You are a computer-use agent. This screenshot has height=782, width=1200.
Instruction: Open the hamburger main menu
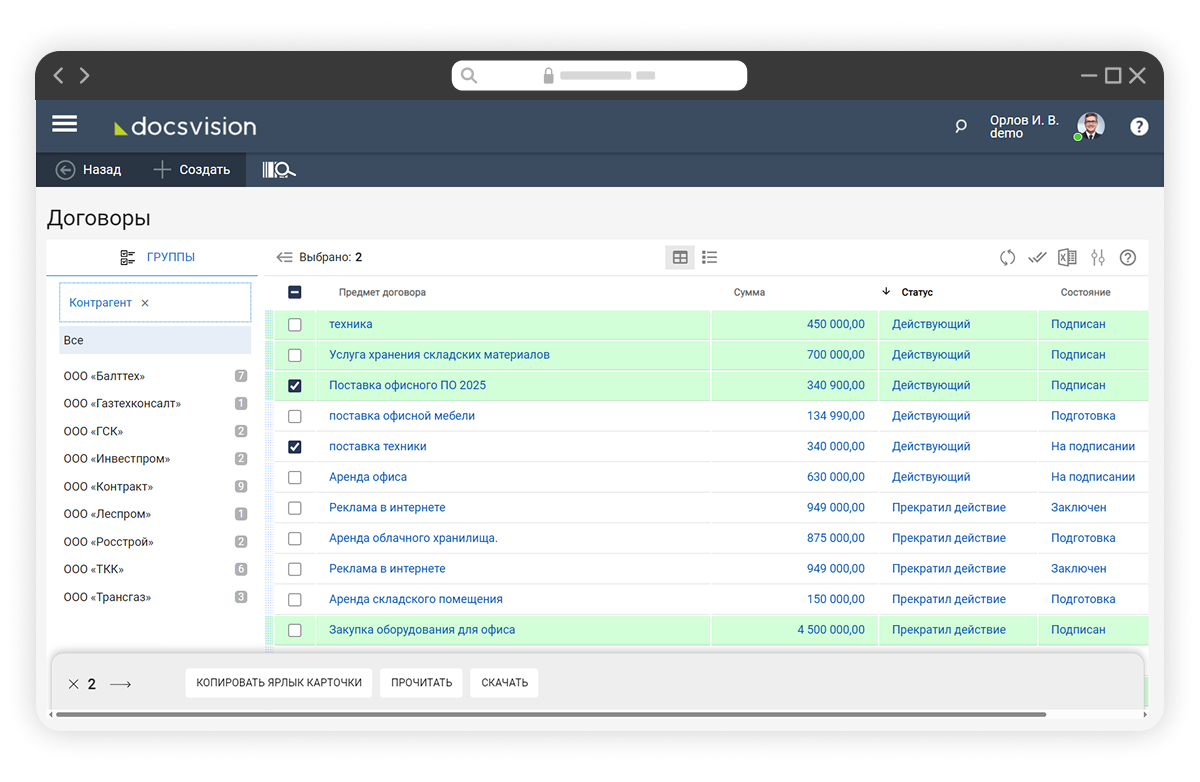tap(65, 124)
